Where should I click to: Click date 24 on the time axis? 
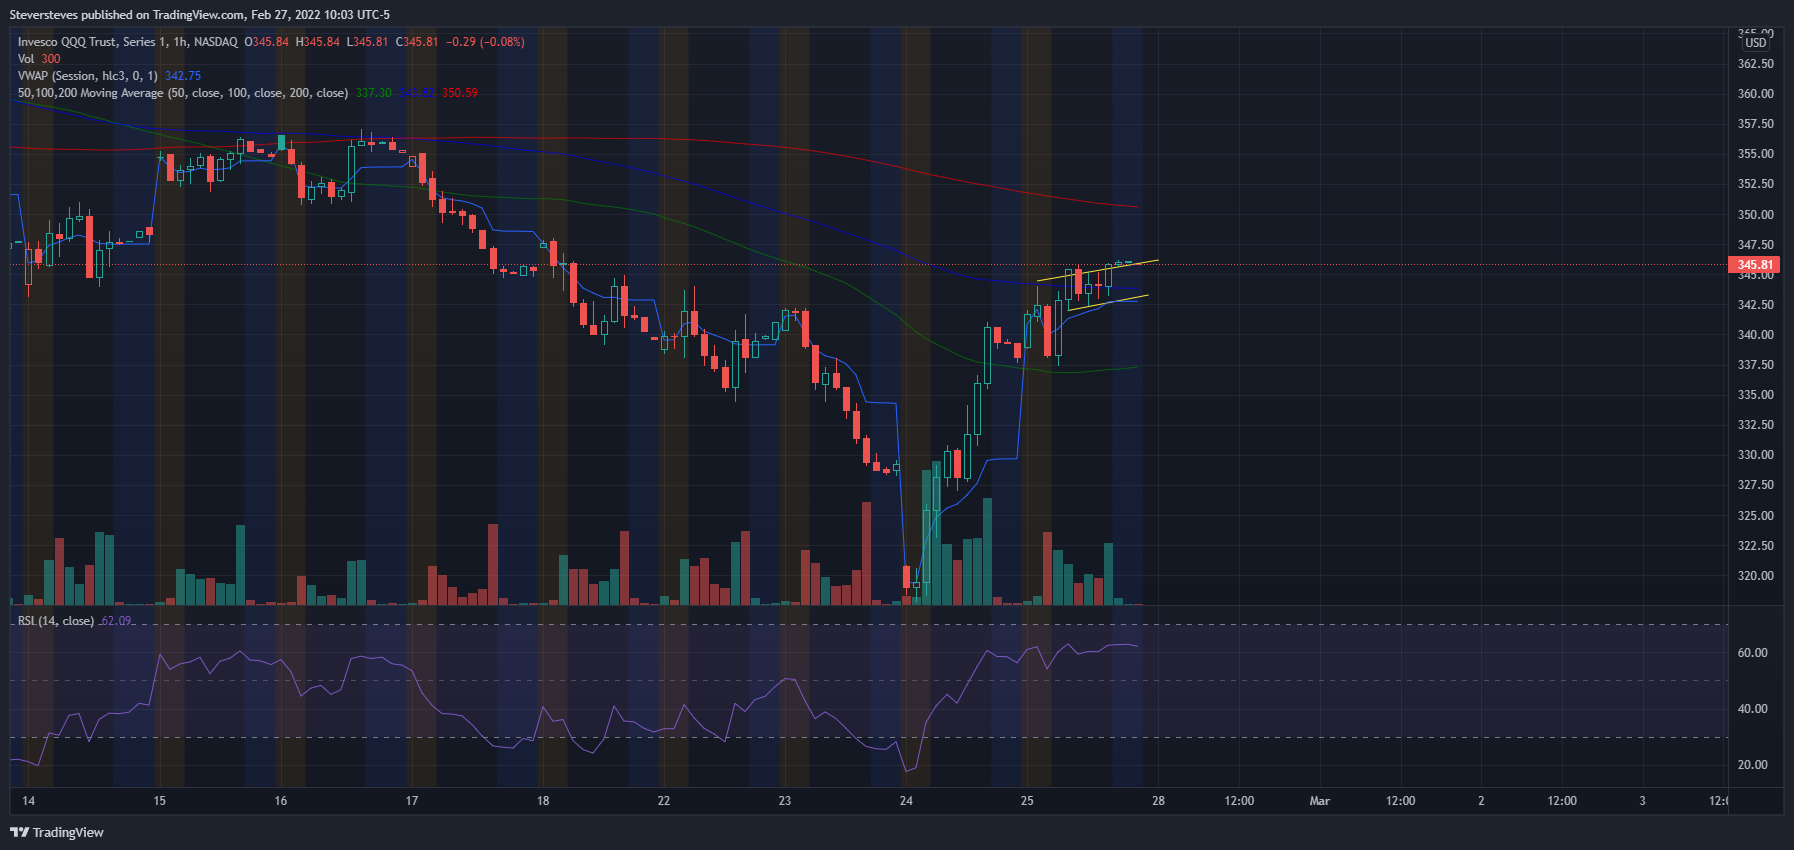(906, 801)
